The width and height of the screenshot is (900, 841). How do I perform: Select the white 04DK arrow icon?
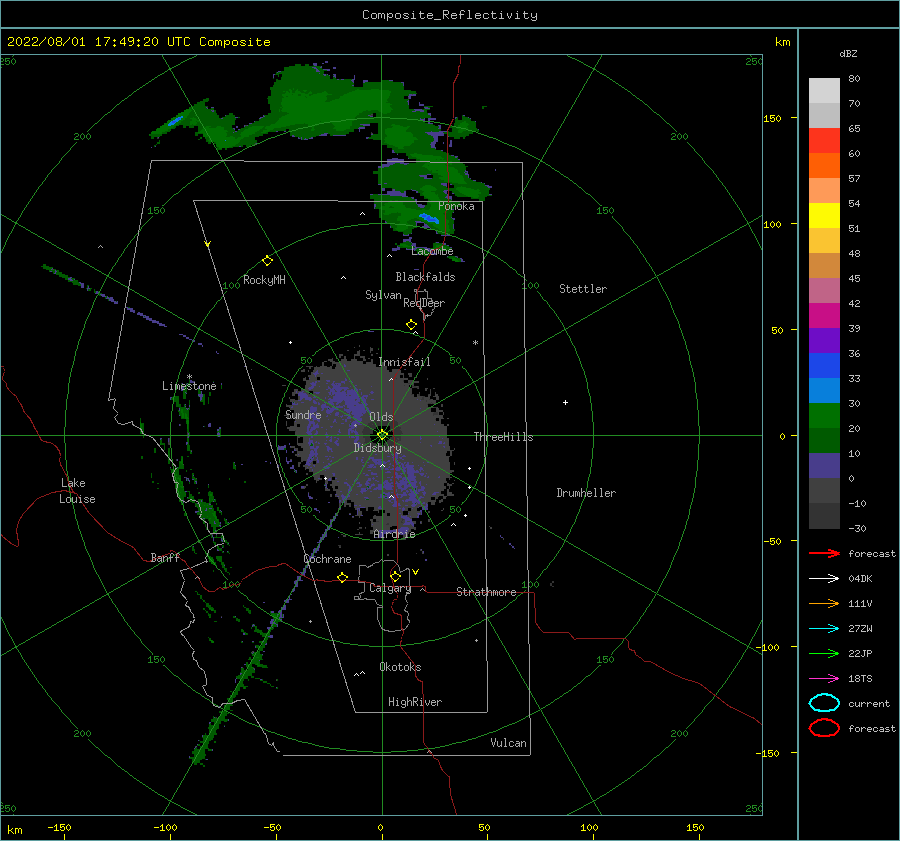click(x=824, y=578)
